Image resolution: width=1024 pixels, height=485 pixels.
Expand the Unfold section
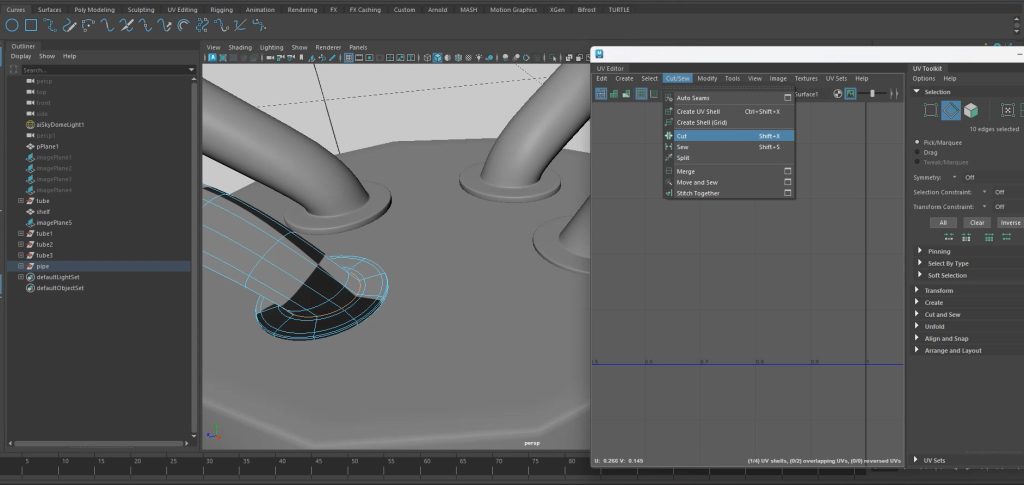click(917, 326)
